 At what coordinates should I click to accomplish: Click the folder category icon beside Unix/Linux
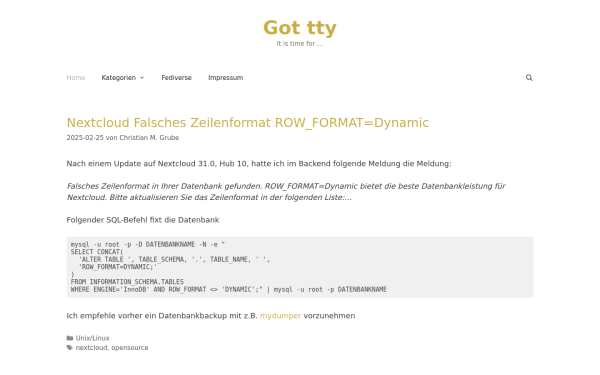click(70, 338)
